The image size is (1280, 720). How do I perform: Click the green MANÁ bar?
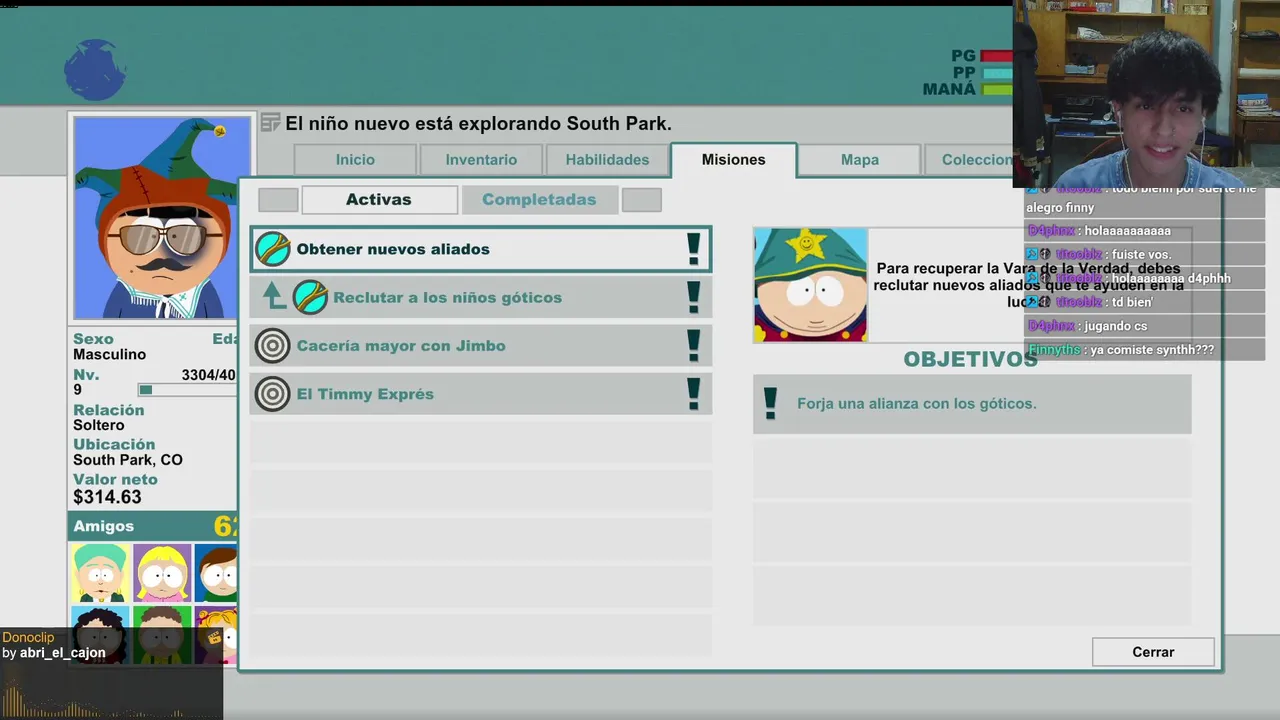tap(998, 89)
